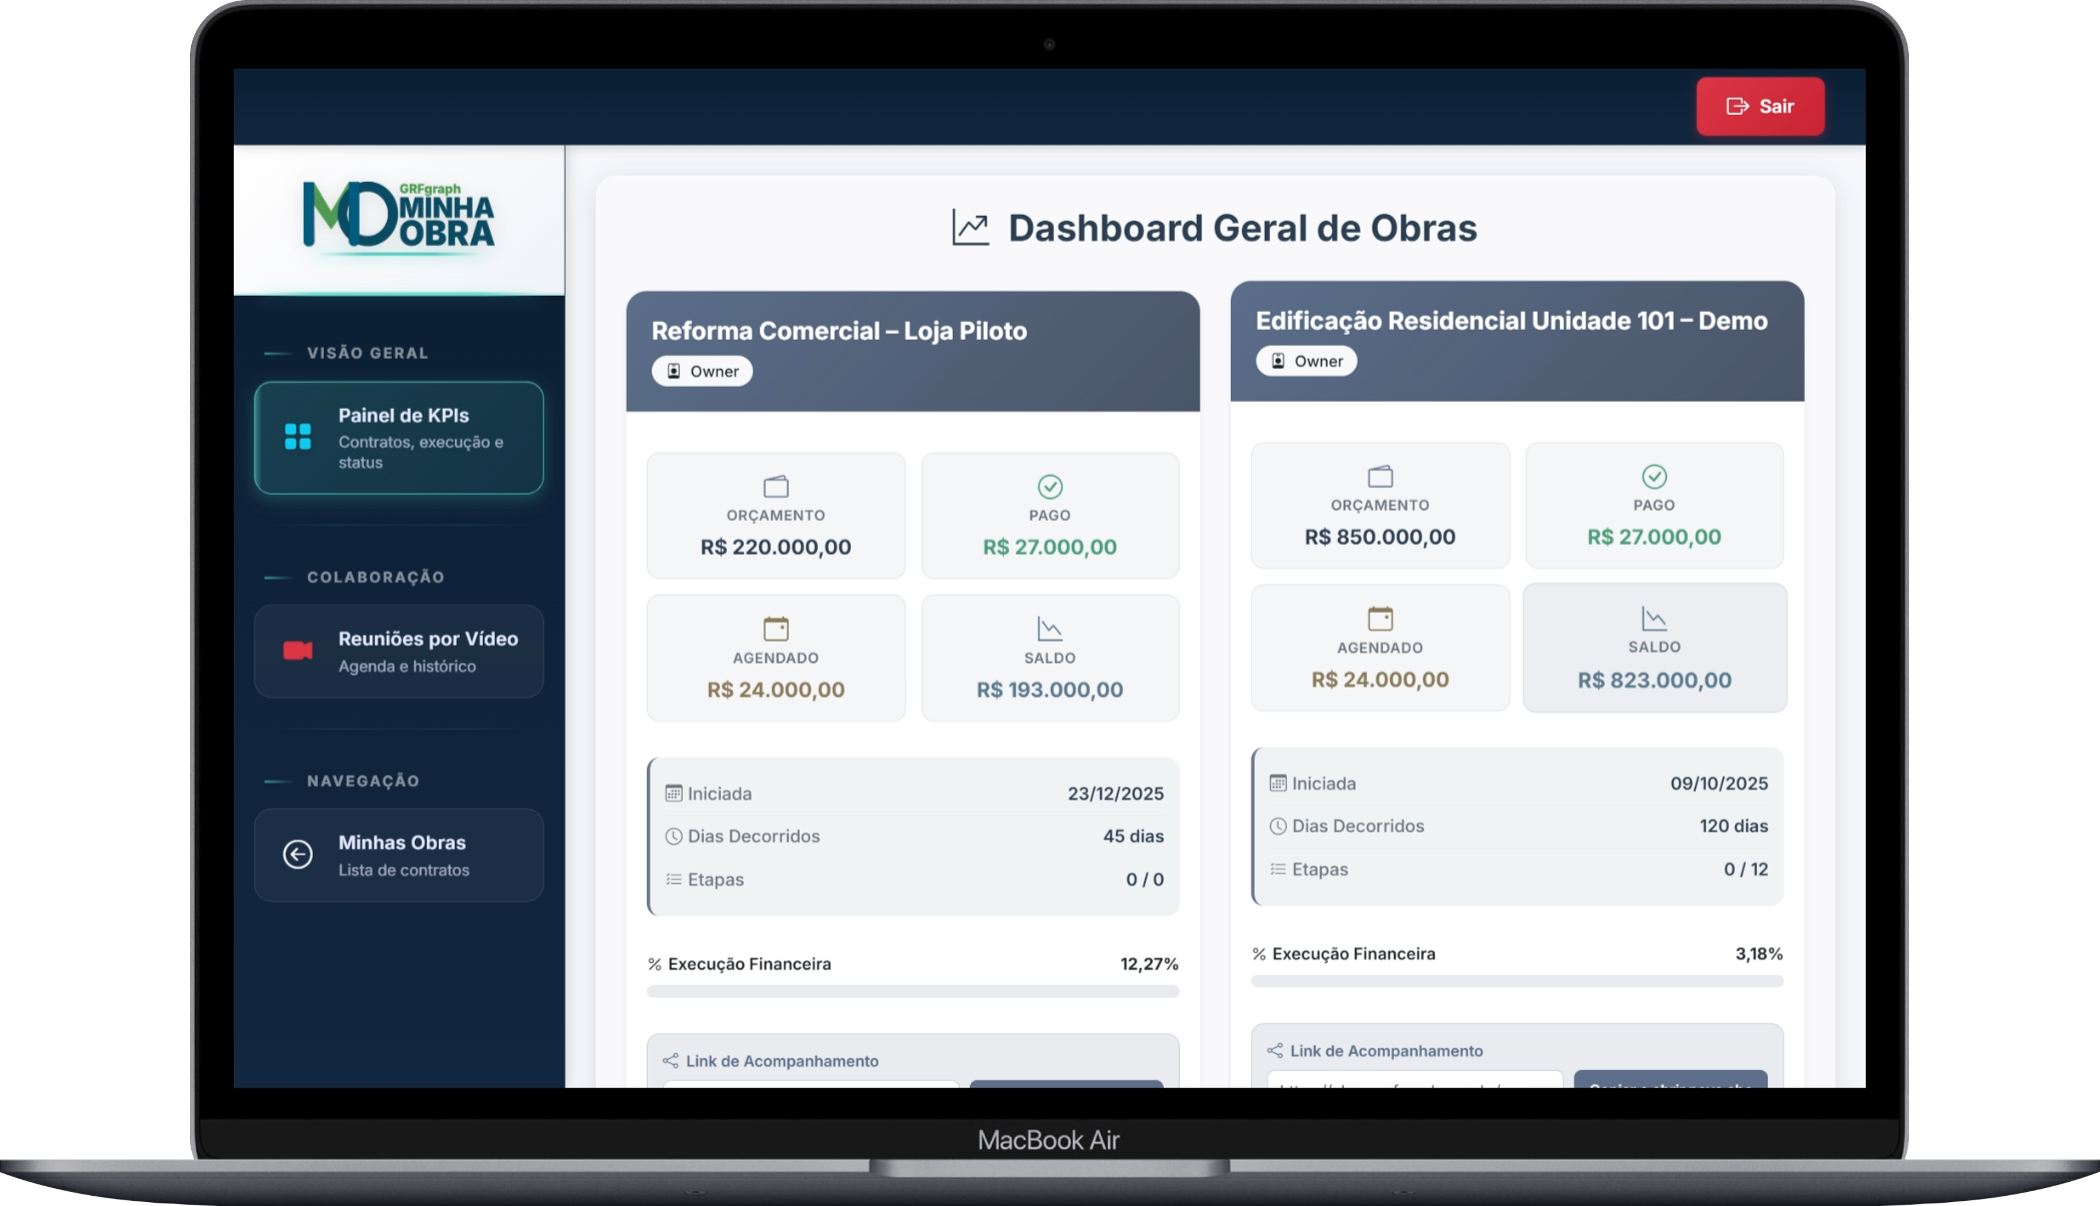Click the MinhaObra logo in sidebar
The height and width of the screenshot is (1206, 2100).
(399, 215)
